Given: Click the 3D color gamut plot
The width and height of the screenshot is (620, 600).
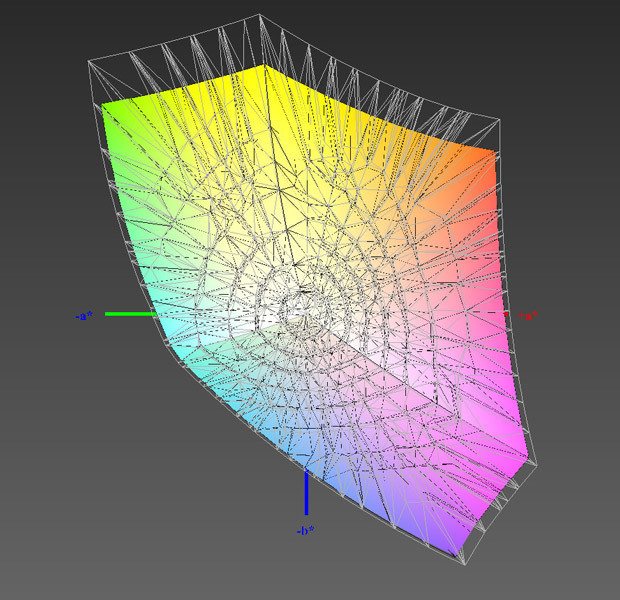Looking at the screenshot, I should click(x=312, y=291).
